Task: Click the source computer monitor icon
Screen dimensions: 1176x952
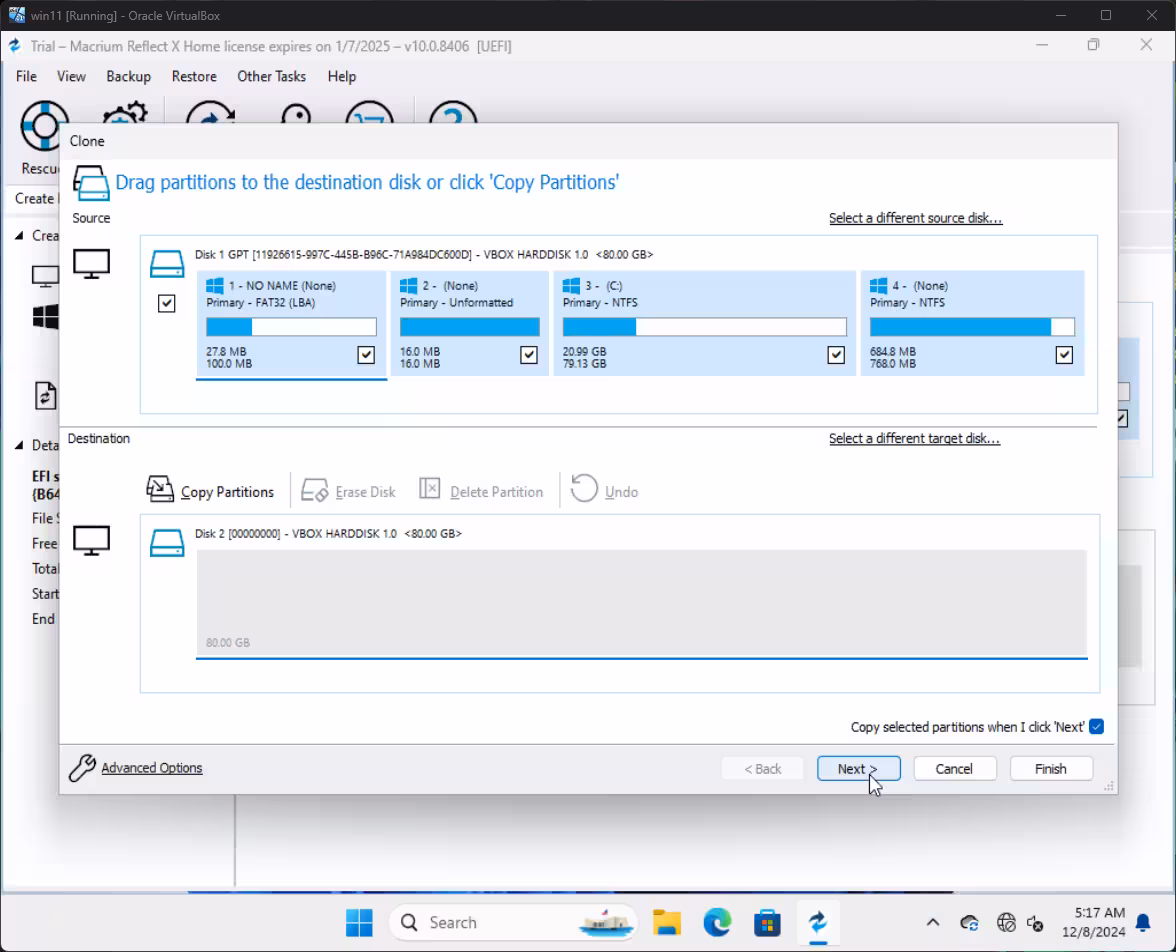Action: tap(92, 263)
